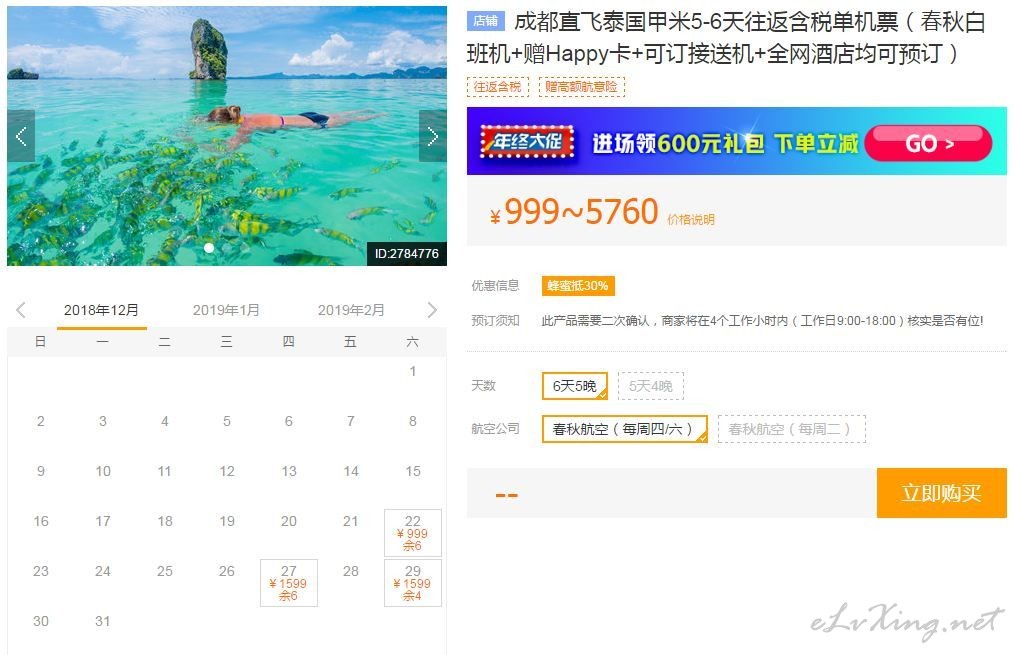Go to earlier months with calendar left chevron

[21, 310]
